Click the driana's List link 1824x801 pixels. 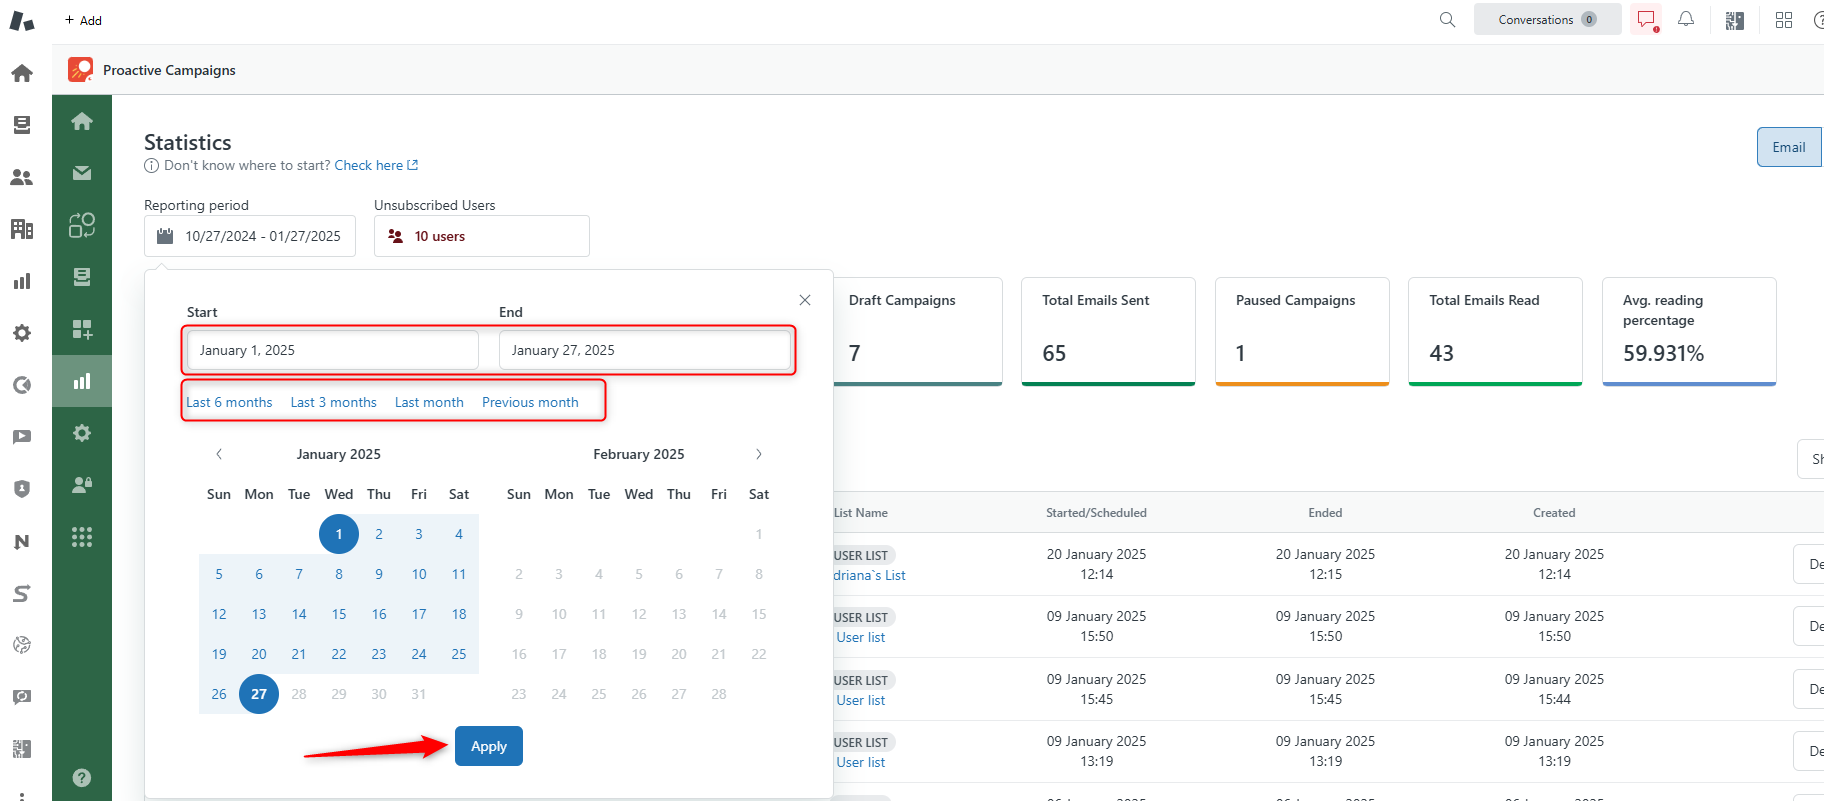click(870, 575)
